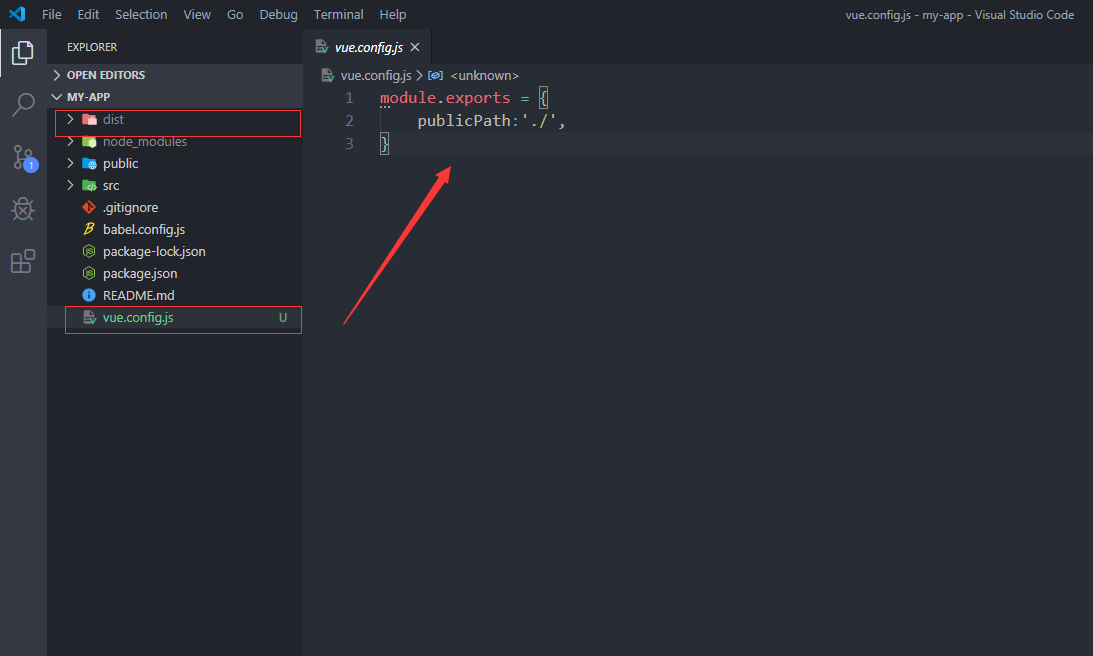Select vue.config.js in the explorer tree
This screenshot has height=656, width=1093.
click(138, 317)
